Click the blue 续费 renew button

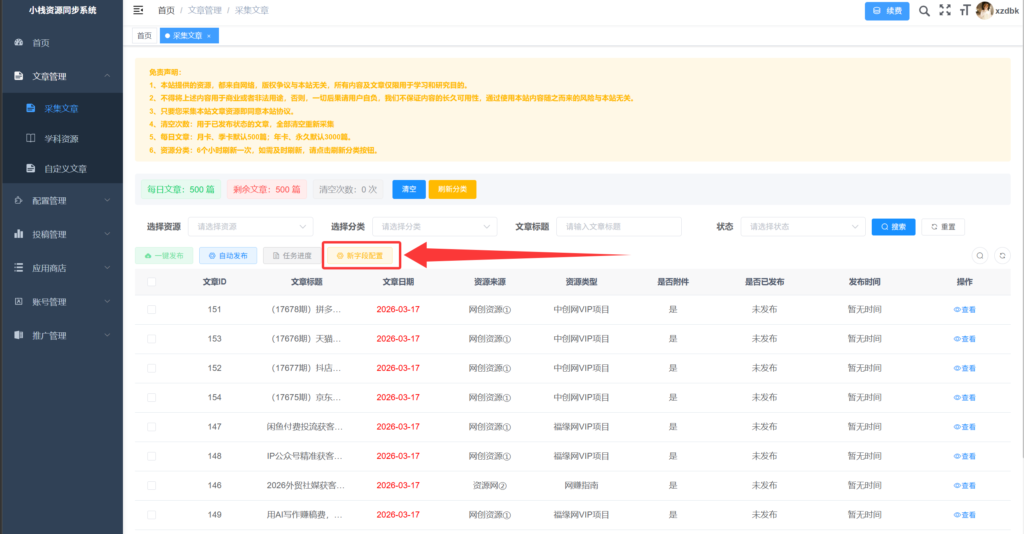(x=887, y=10)
